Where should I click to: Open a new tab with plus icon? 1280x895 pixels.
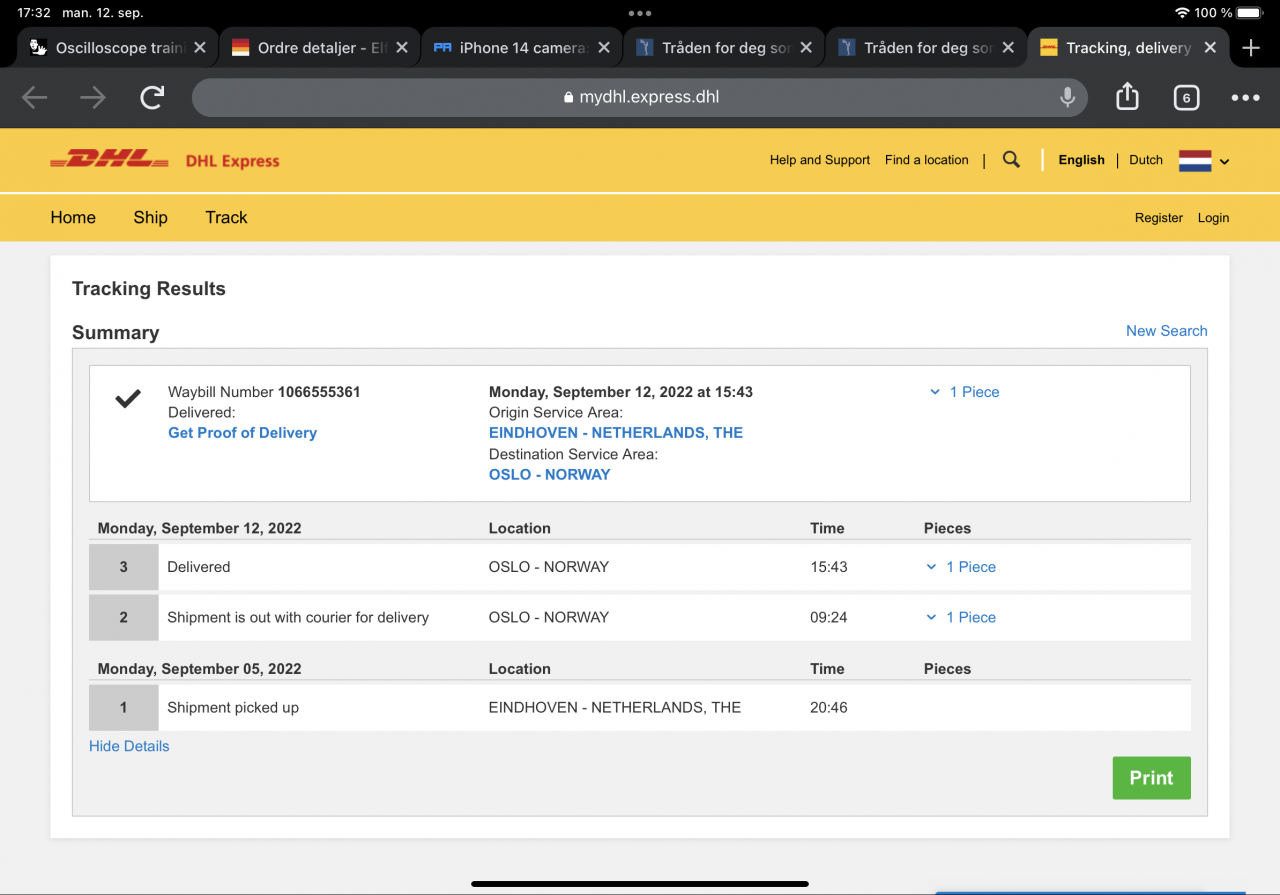click(1250, 48)
